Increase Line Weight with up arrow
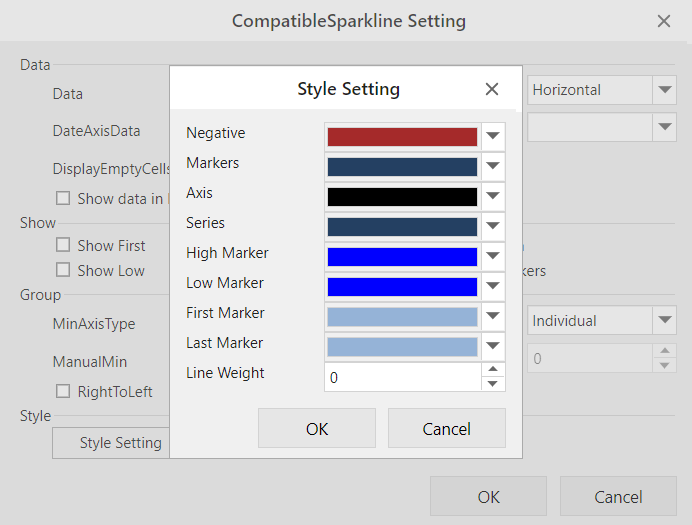The image size is (692, 525). 492,370
